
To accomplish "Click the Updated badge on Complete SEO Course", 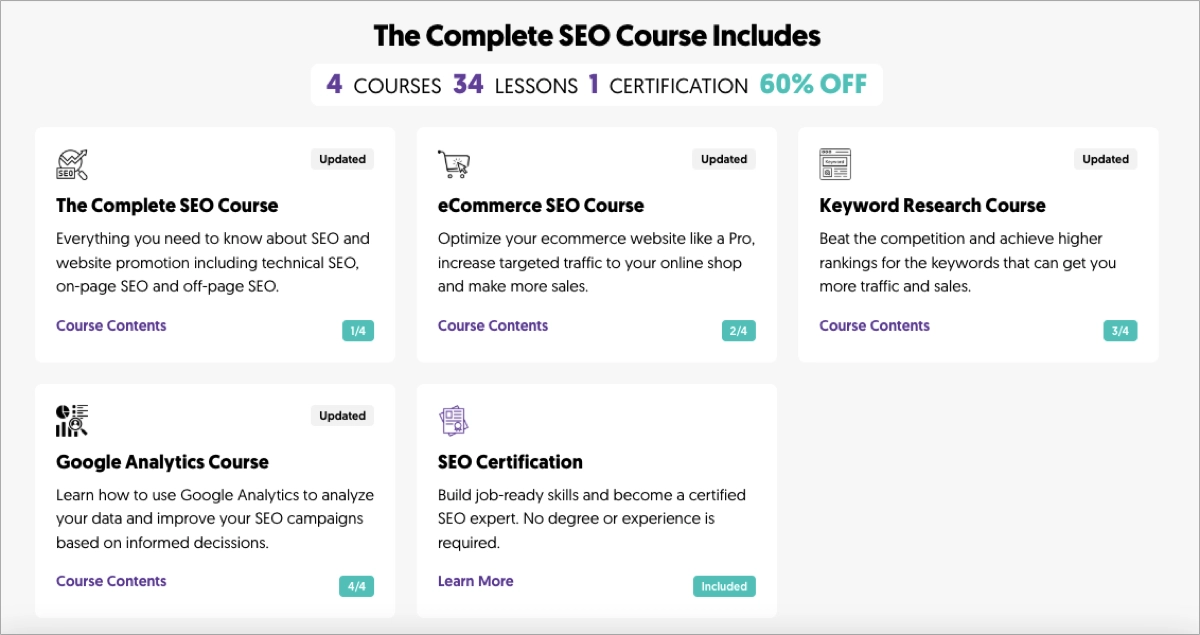I will pyautogui.click(x=342, y=159).
